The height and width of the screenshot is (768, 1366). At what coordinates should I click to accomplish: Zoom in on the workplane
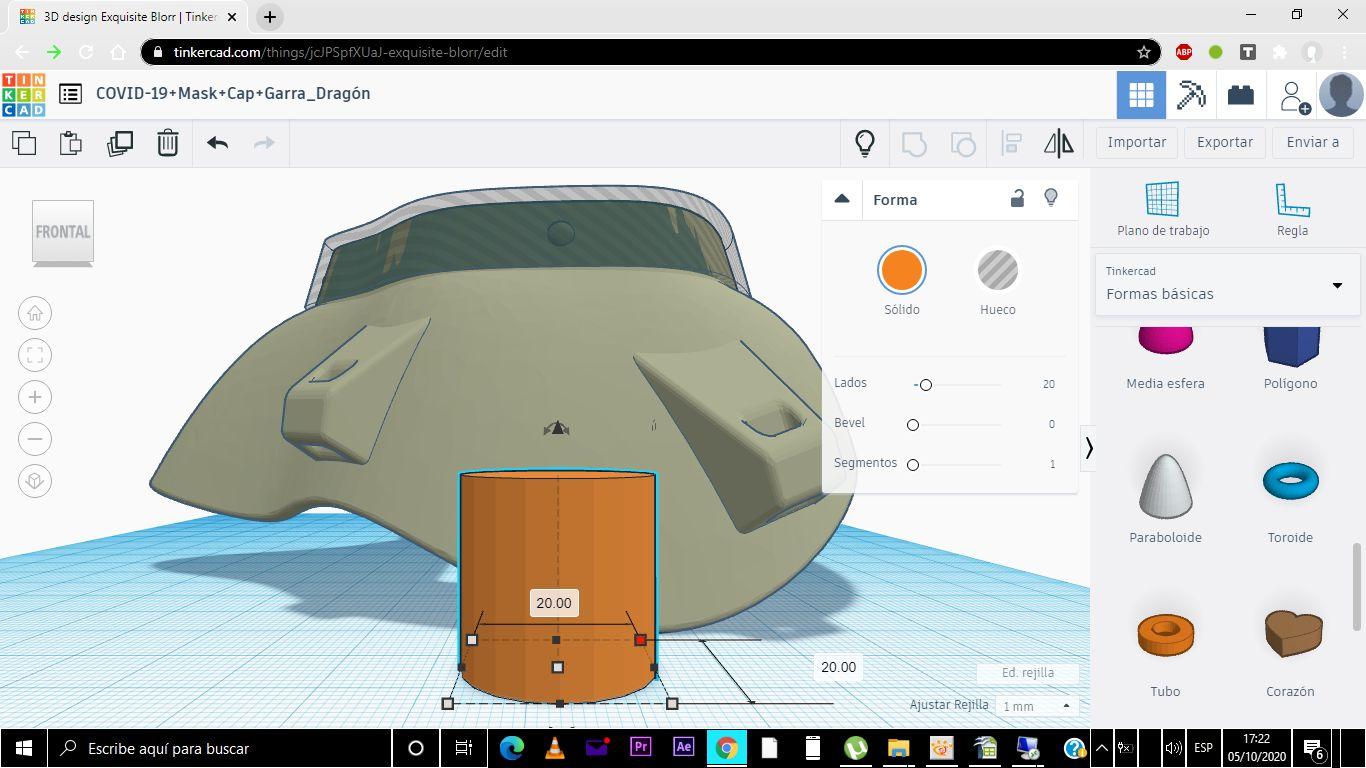tap(35, 397)
